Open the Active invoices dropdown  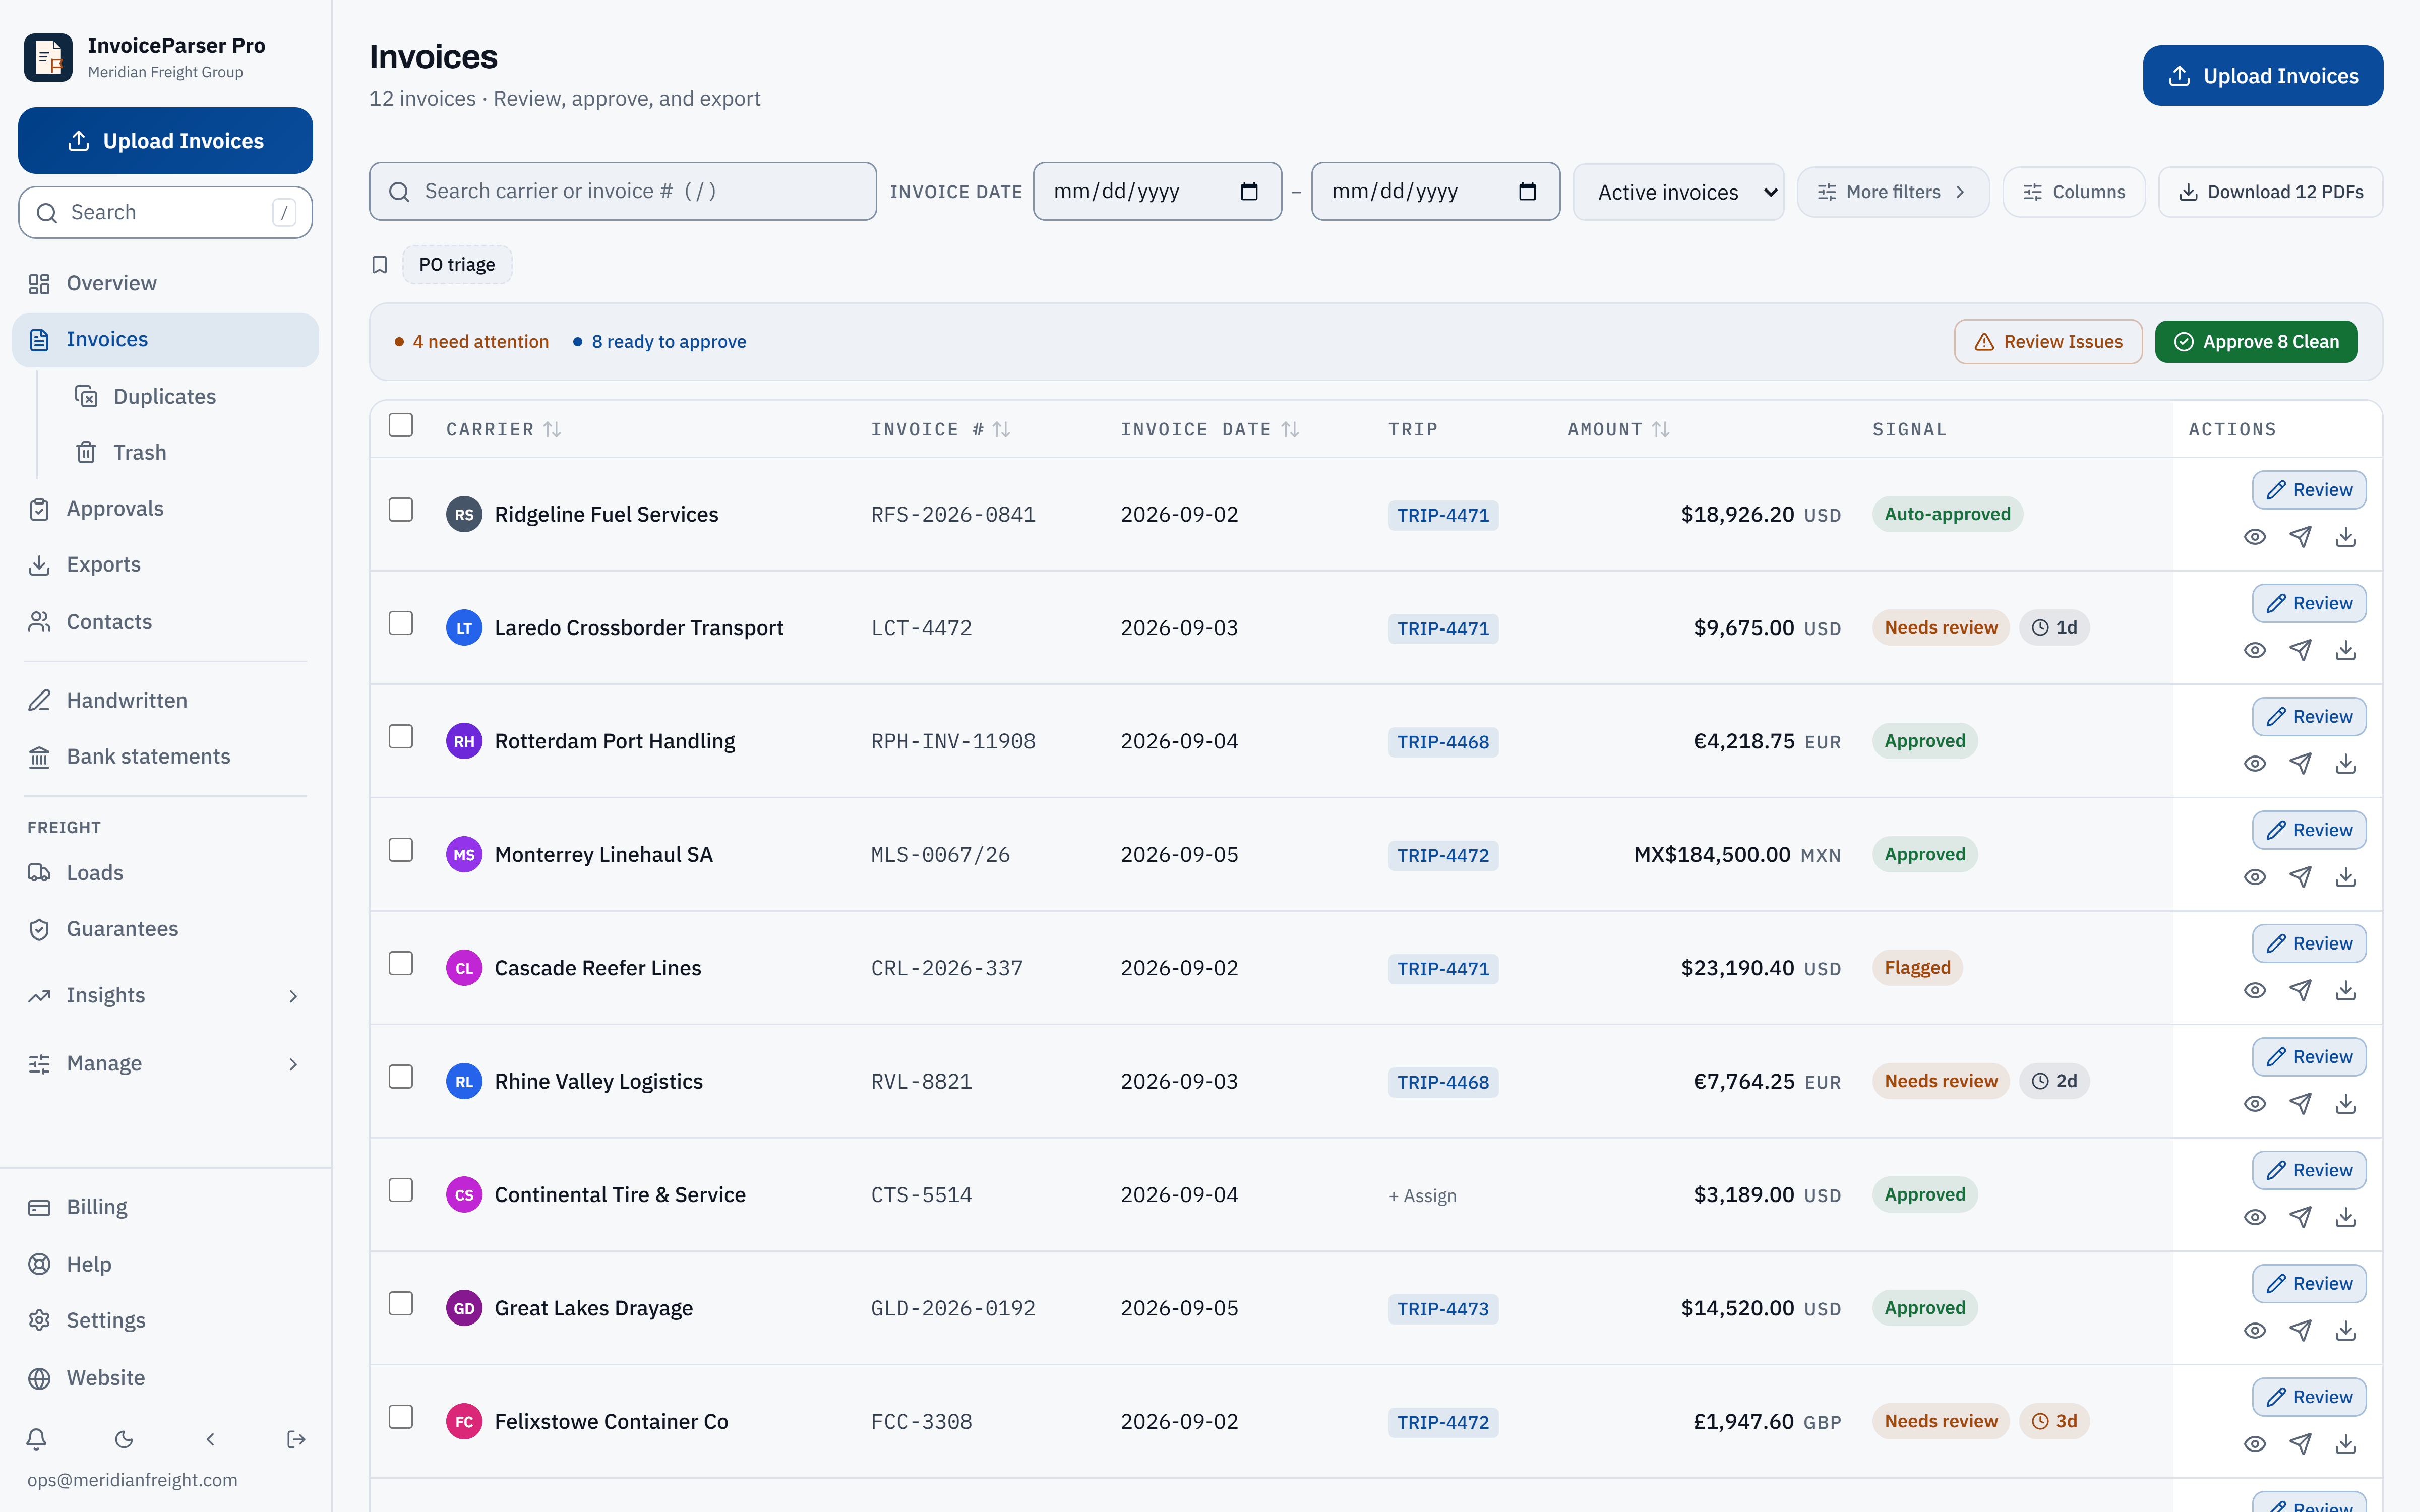point(1678,192)
